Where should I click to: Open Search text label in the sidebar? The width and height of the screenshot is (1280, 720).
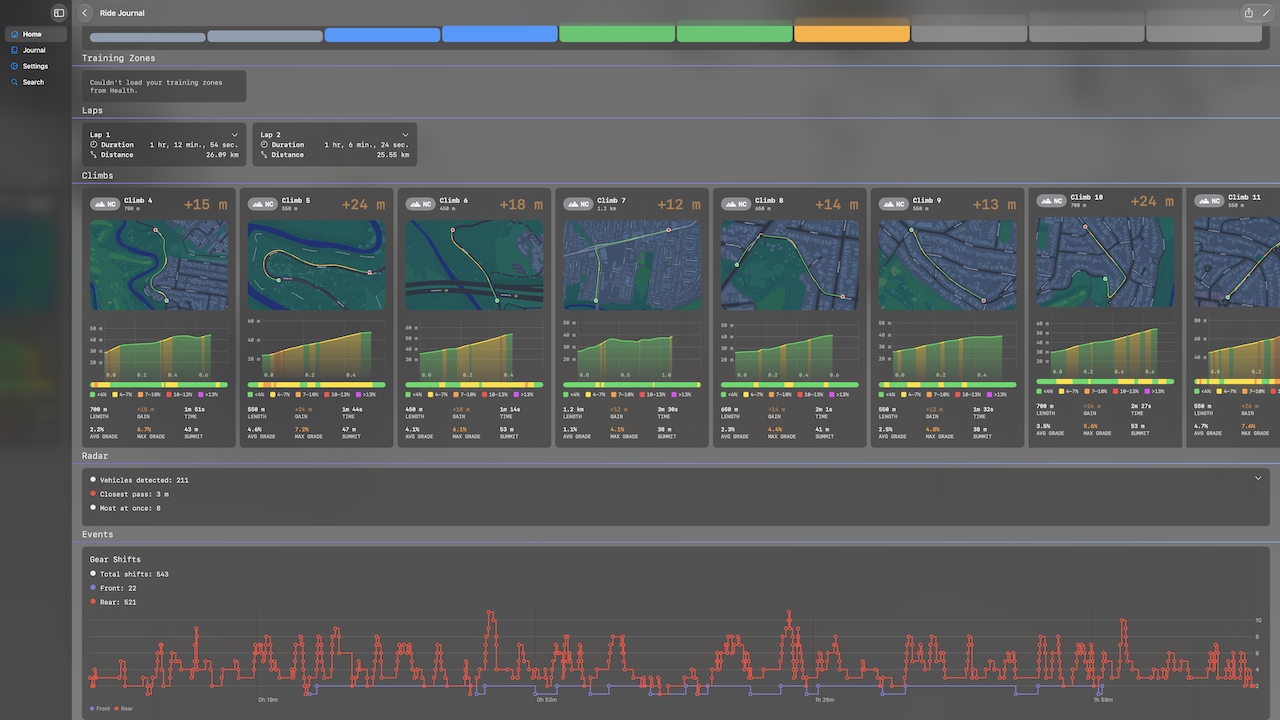pos(34,82)
